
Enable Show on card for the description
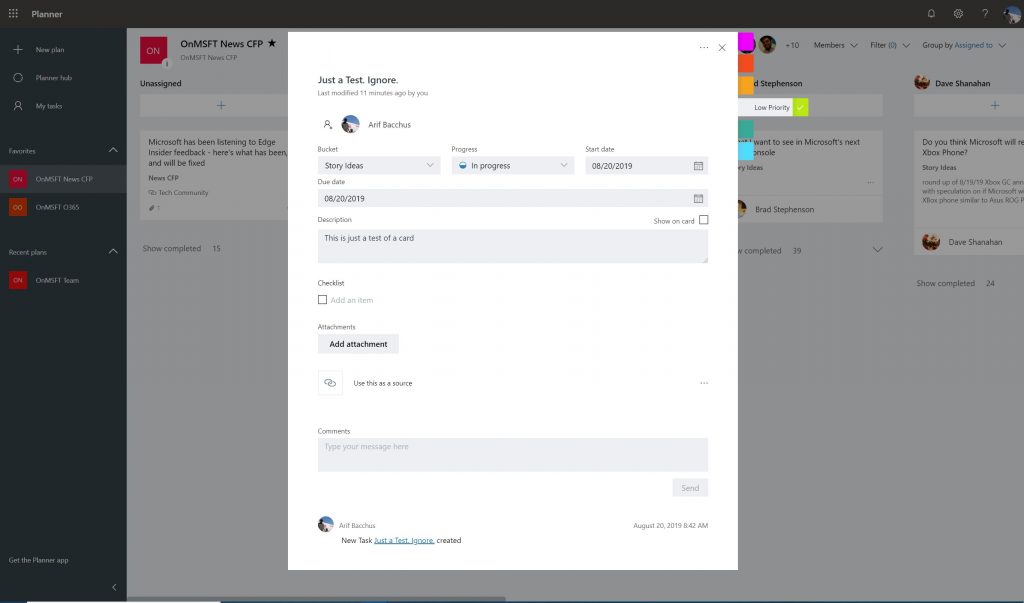pyautogui.click(x=704, y=219)
